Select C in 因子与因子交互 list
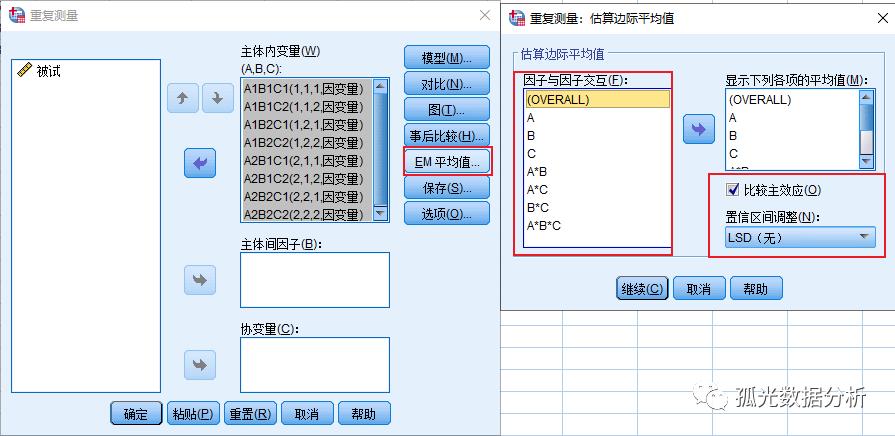 click(598, 154)
